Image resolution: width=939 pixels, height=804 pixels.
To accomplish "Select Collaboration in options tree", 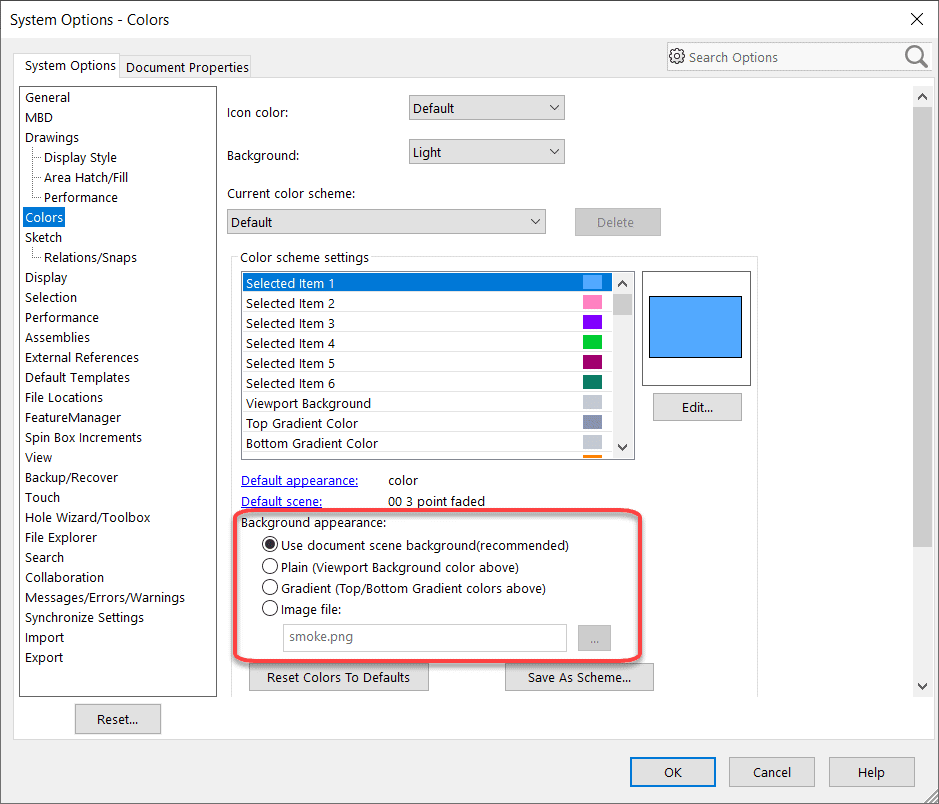I will (64, 577).
